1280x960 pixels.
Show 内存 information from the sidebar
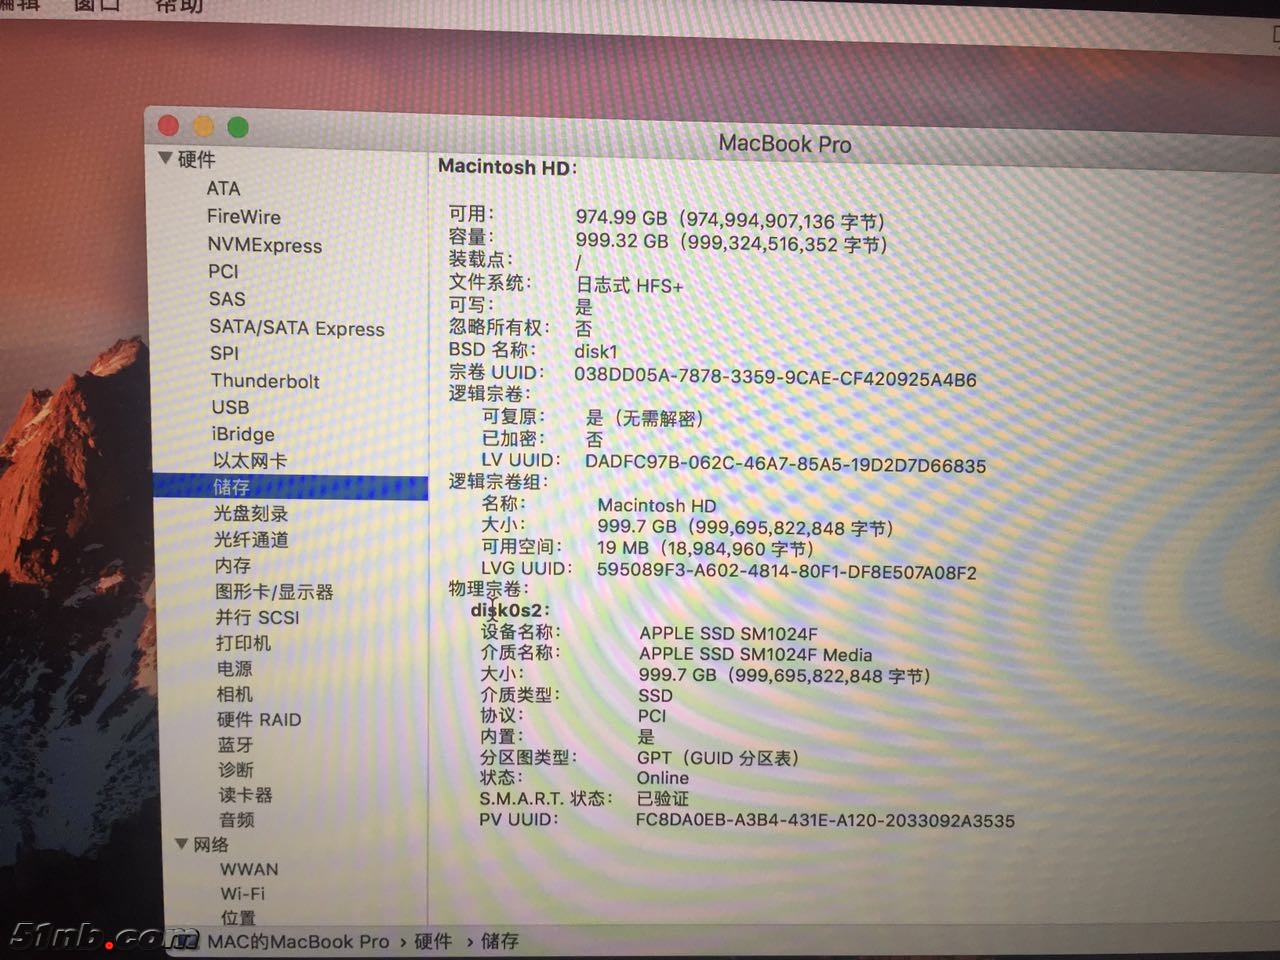pyautogui.click(x=233, y=565)
